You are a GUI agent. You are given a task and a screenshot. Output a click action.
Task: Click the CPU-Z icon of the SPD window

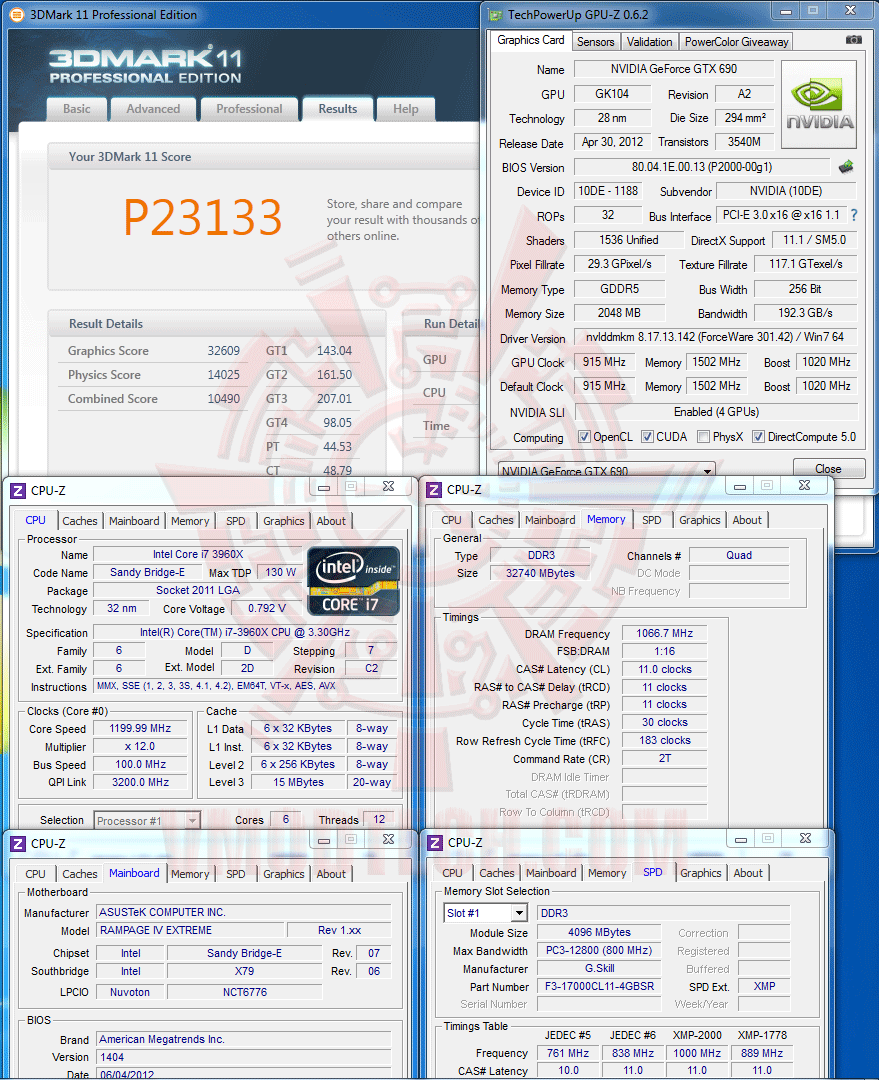(x=435, y=843)
